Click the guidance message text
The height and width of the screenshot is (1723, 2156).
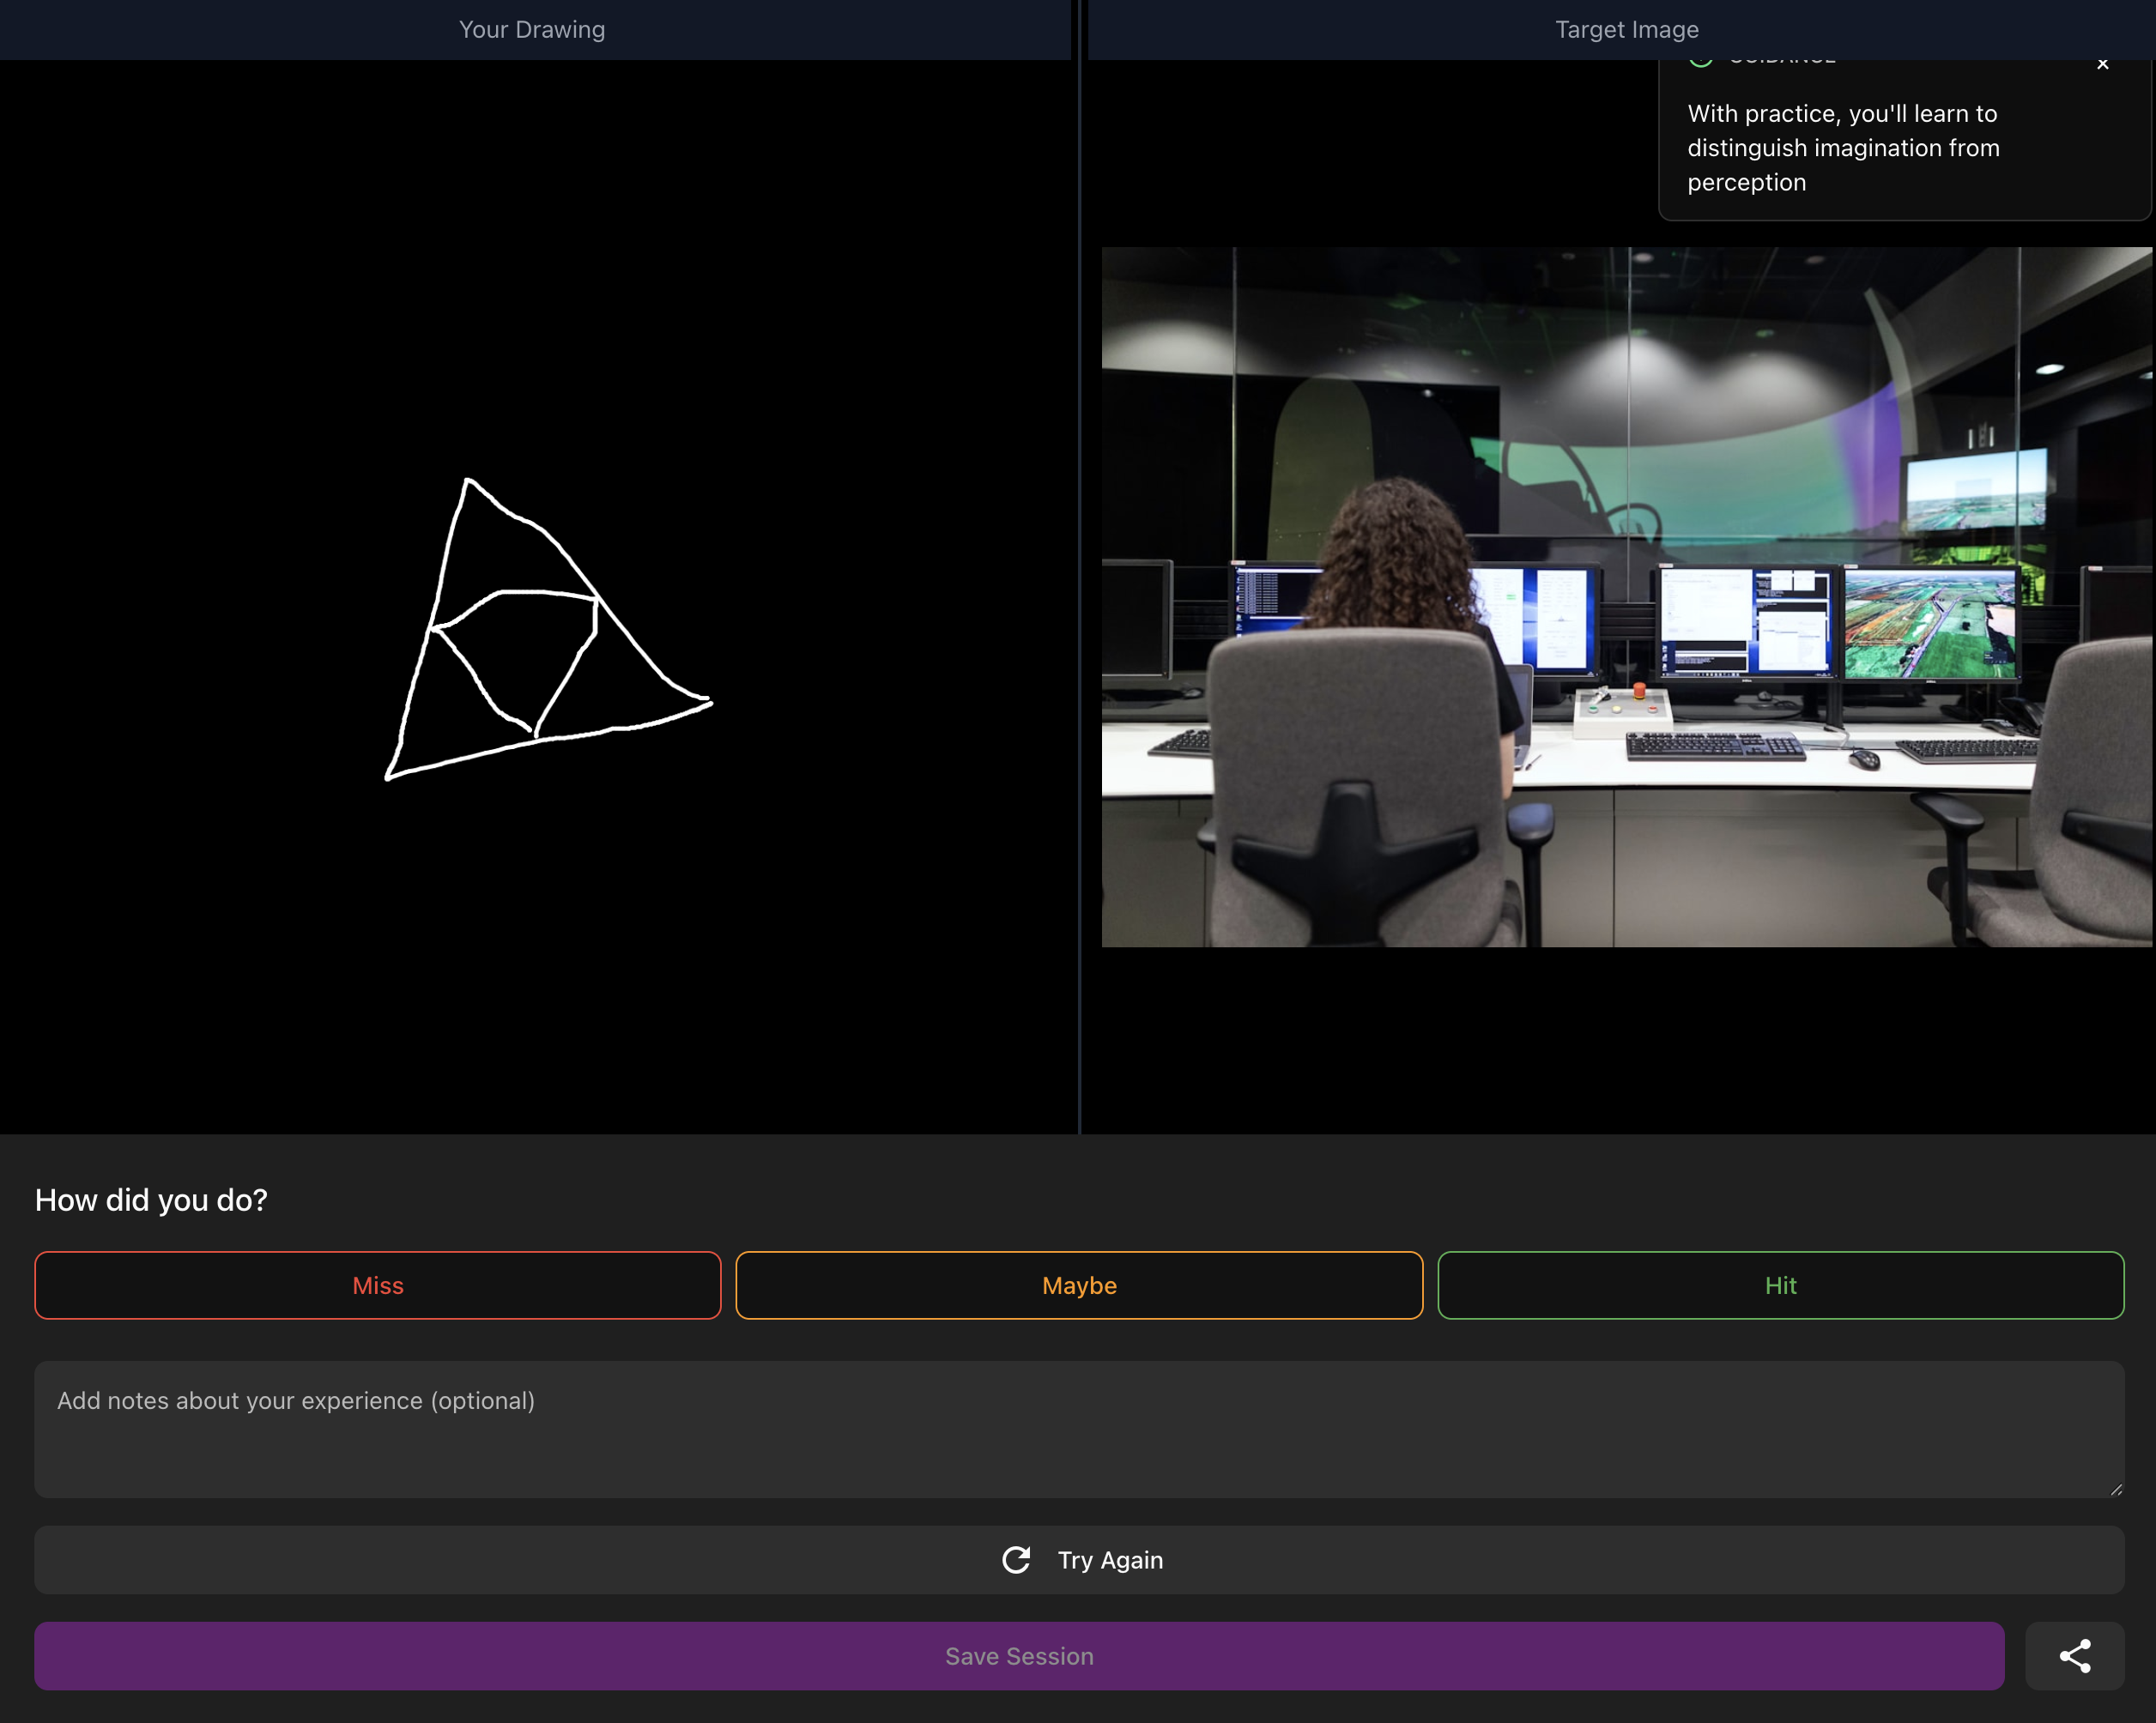pos(1843,148)
